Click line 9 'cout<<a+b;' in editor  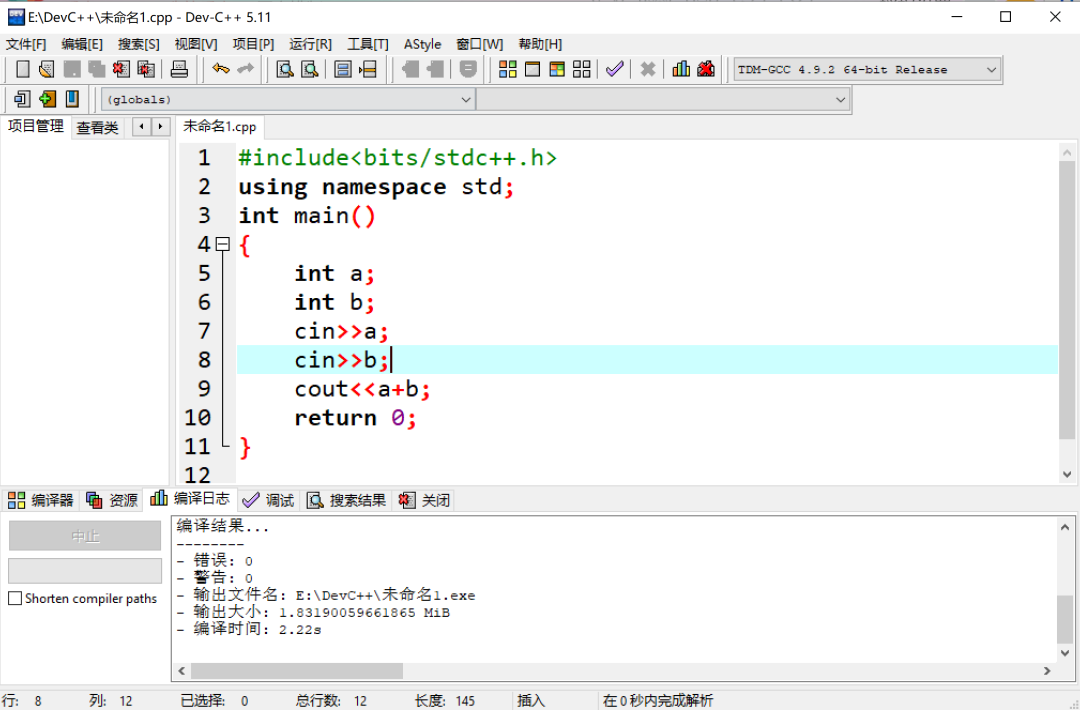click(362, 389)
